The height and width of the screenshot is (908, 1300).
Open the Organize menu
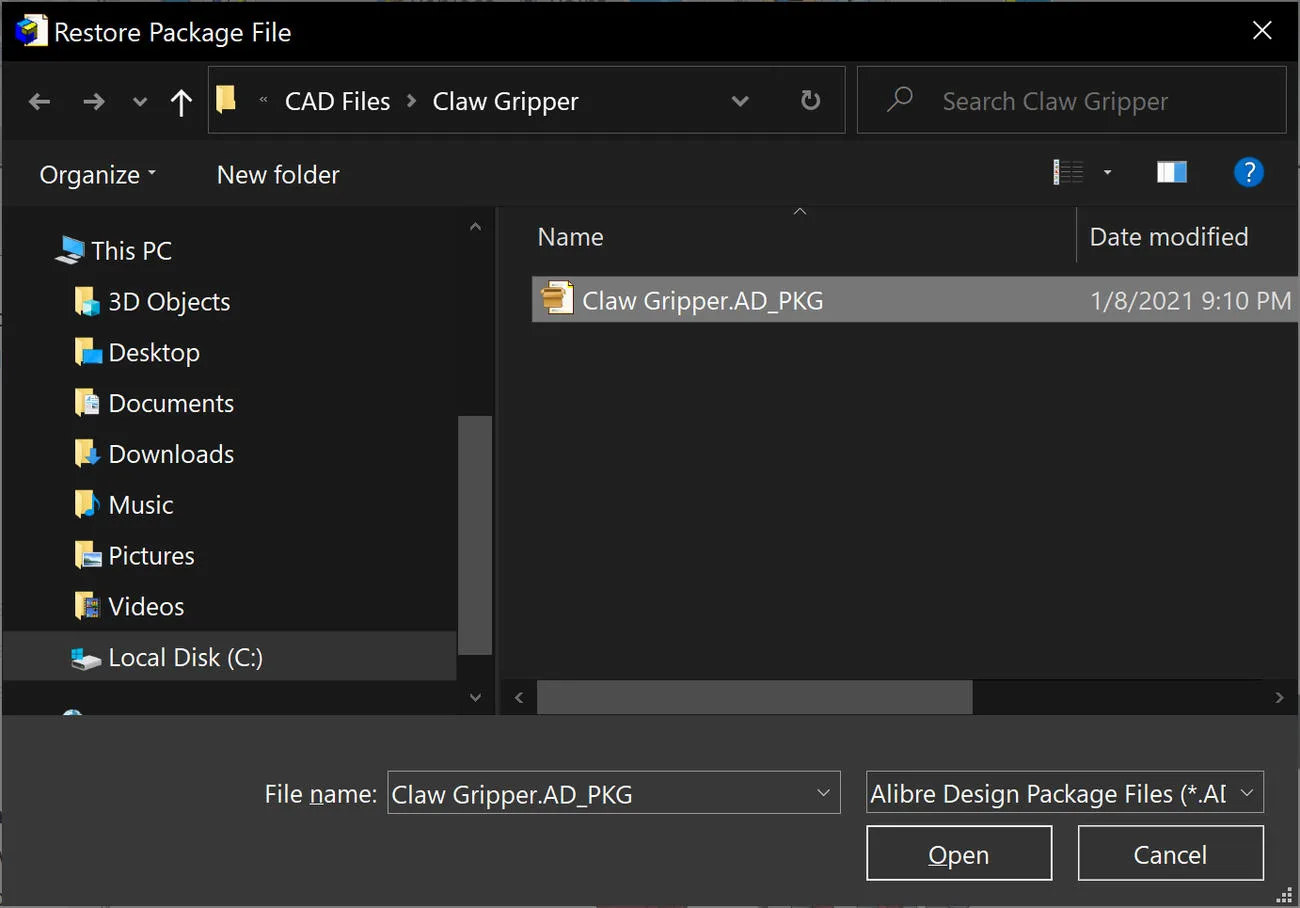coord(98,175)
